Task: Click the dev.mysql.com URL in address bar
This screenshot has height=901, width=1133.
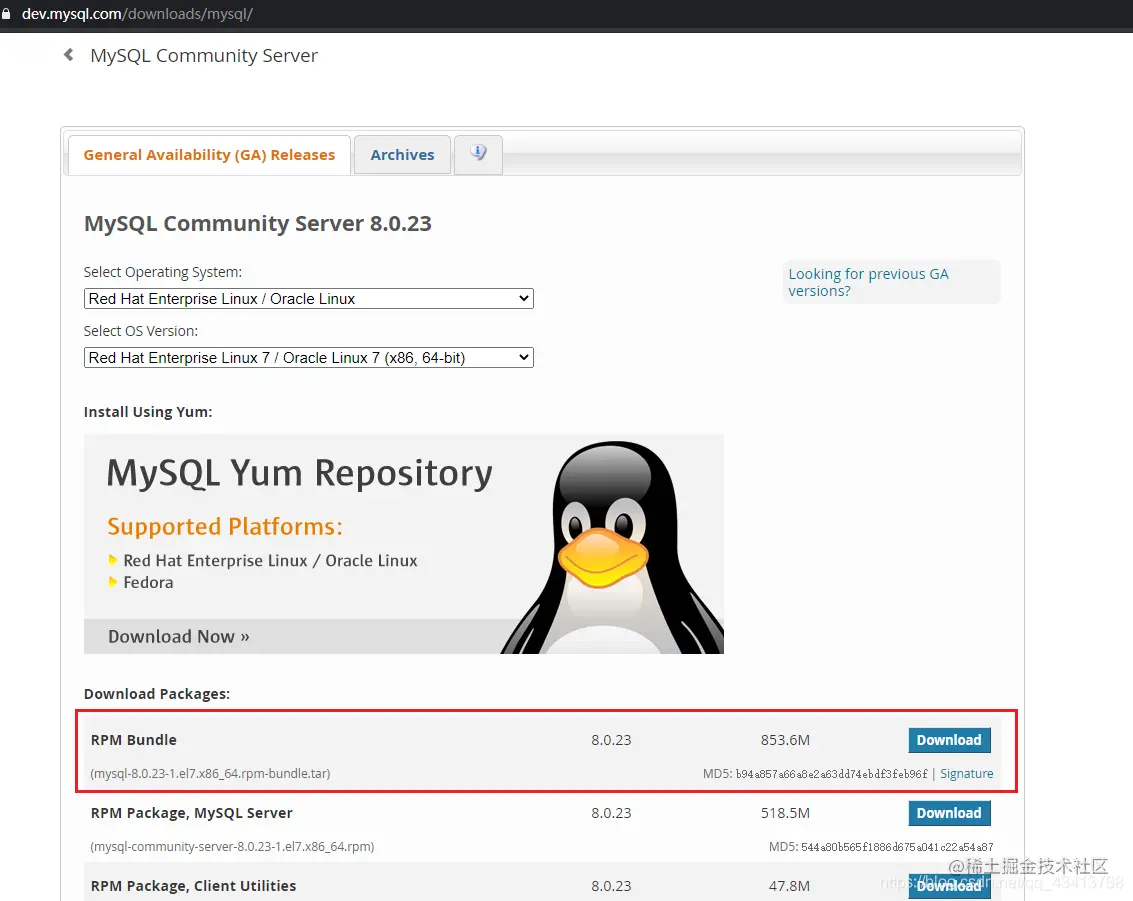Action: coord(137,14)
